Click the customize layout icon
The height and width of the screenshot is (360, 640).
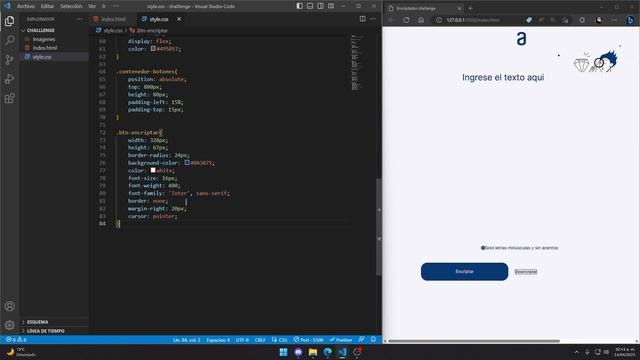tap(331, 6)
